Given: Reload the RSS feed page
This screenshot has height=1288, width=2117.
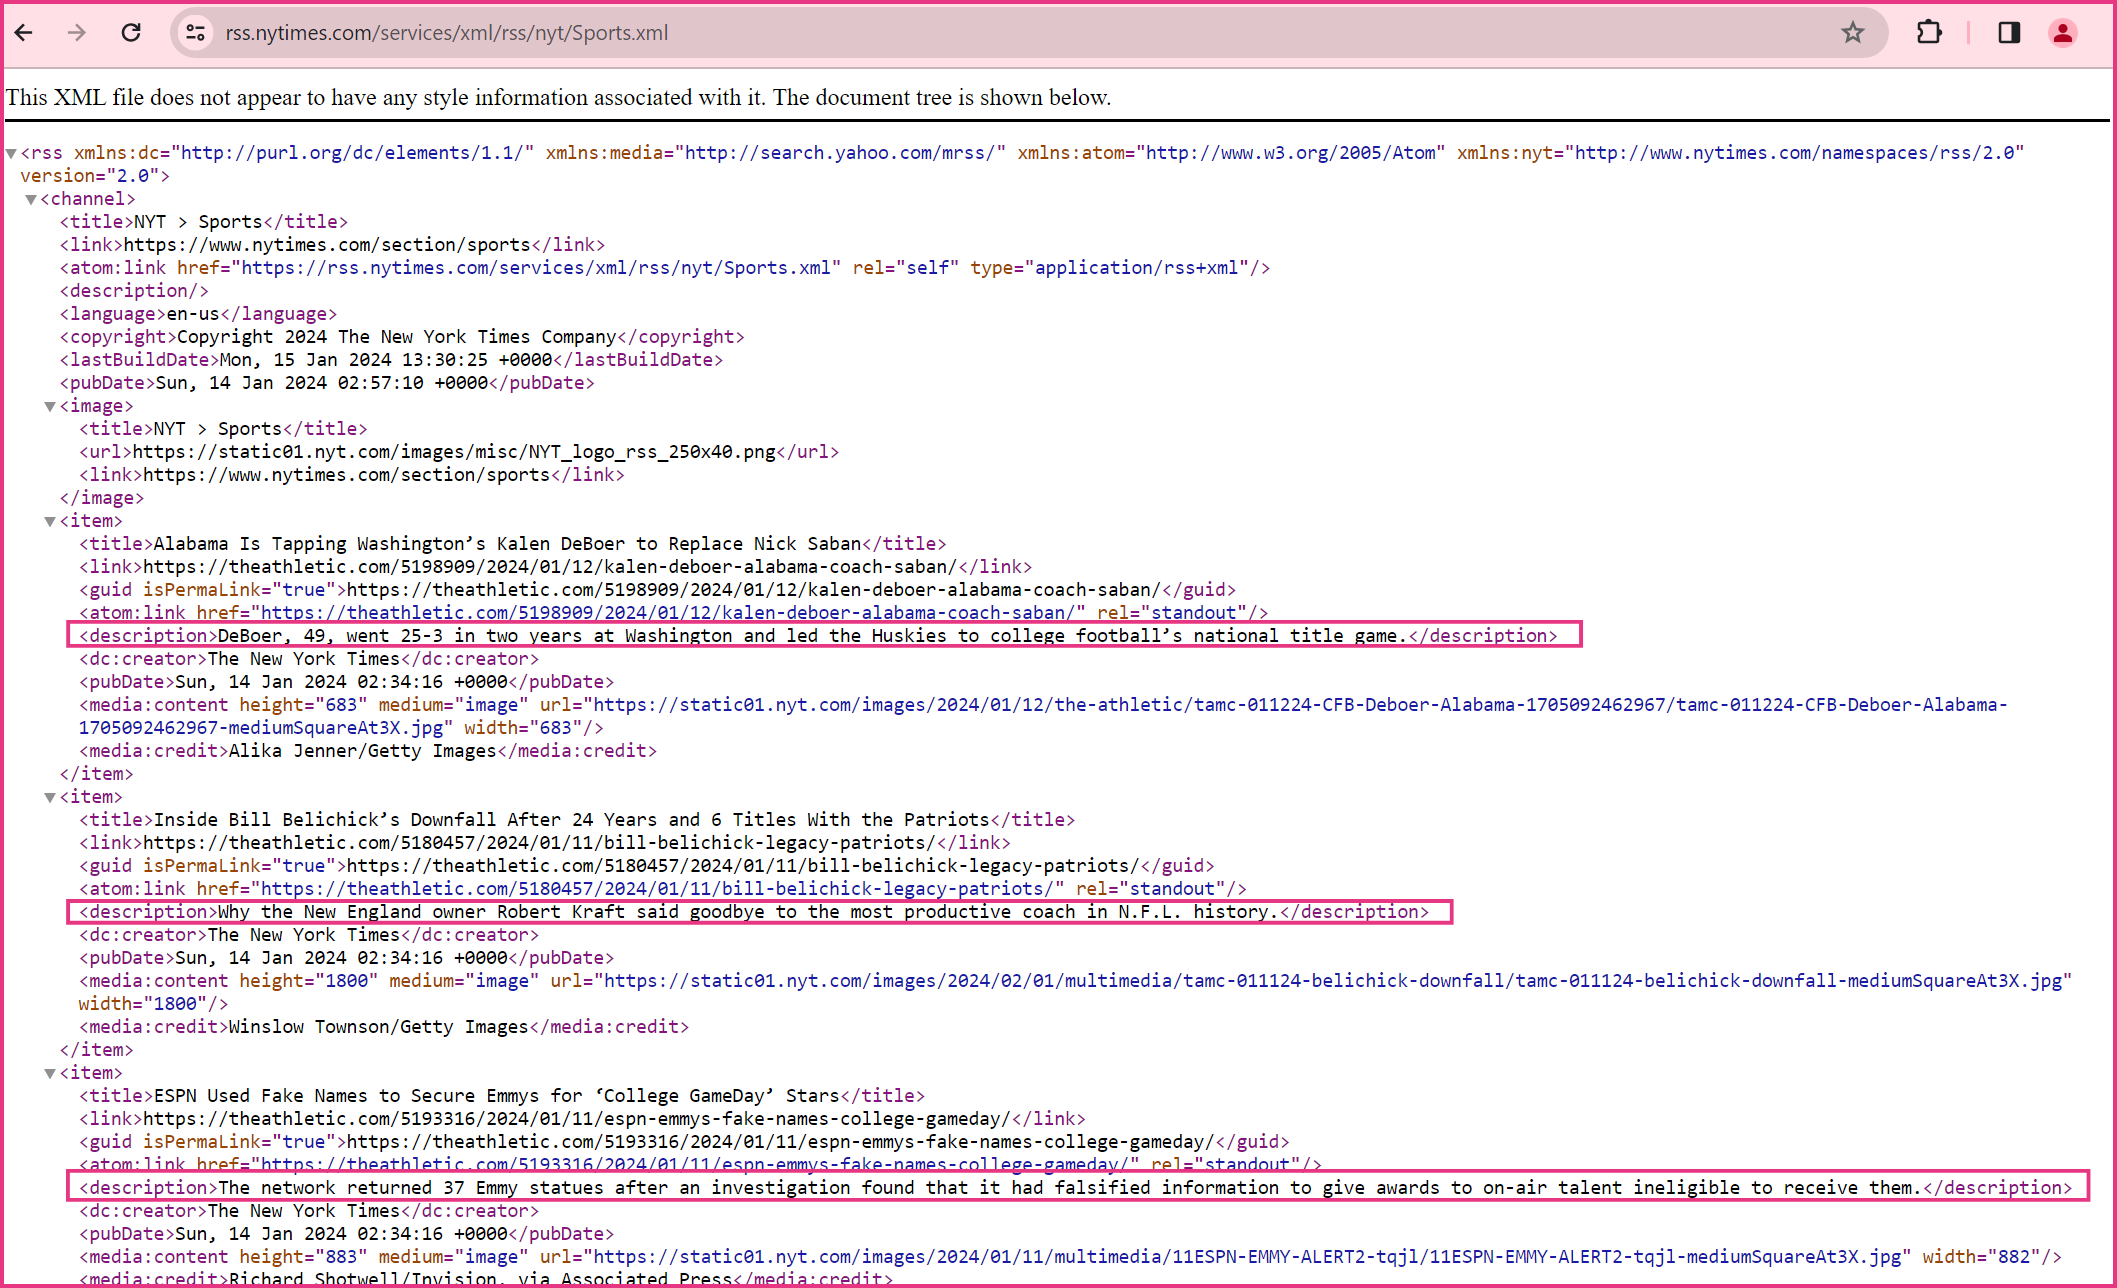Looking at the screenshot, I should [x=131, y=33].
